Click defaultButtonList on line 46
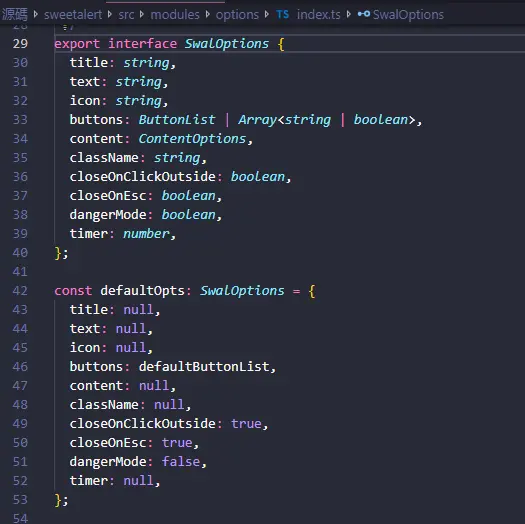 (x=204, y=367)
